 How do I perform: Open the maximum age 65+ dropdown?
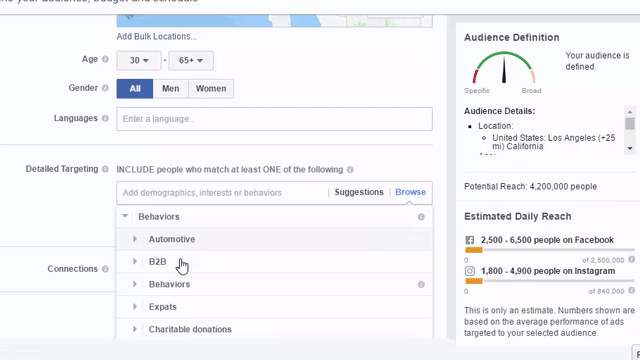[x=191, y=60]
